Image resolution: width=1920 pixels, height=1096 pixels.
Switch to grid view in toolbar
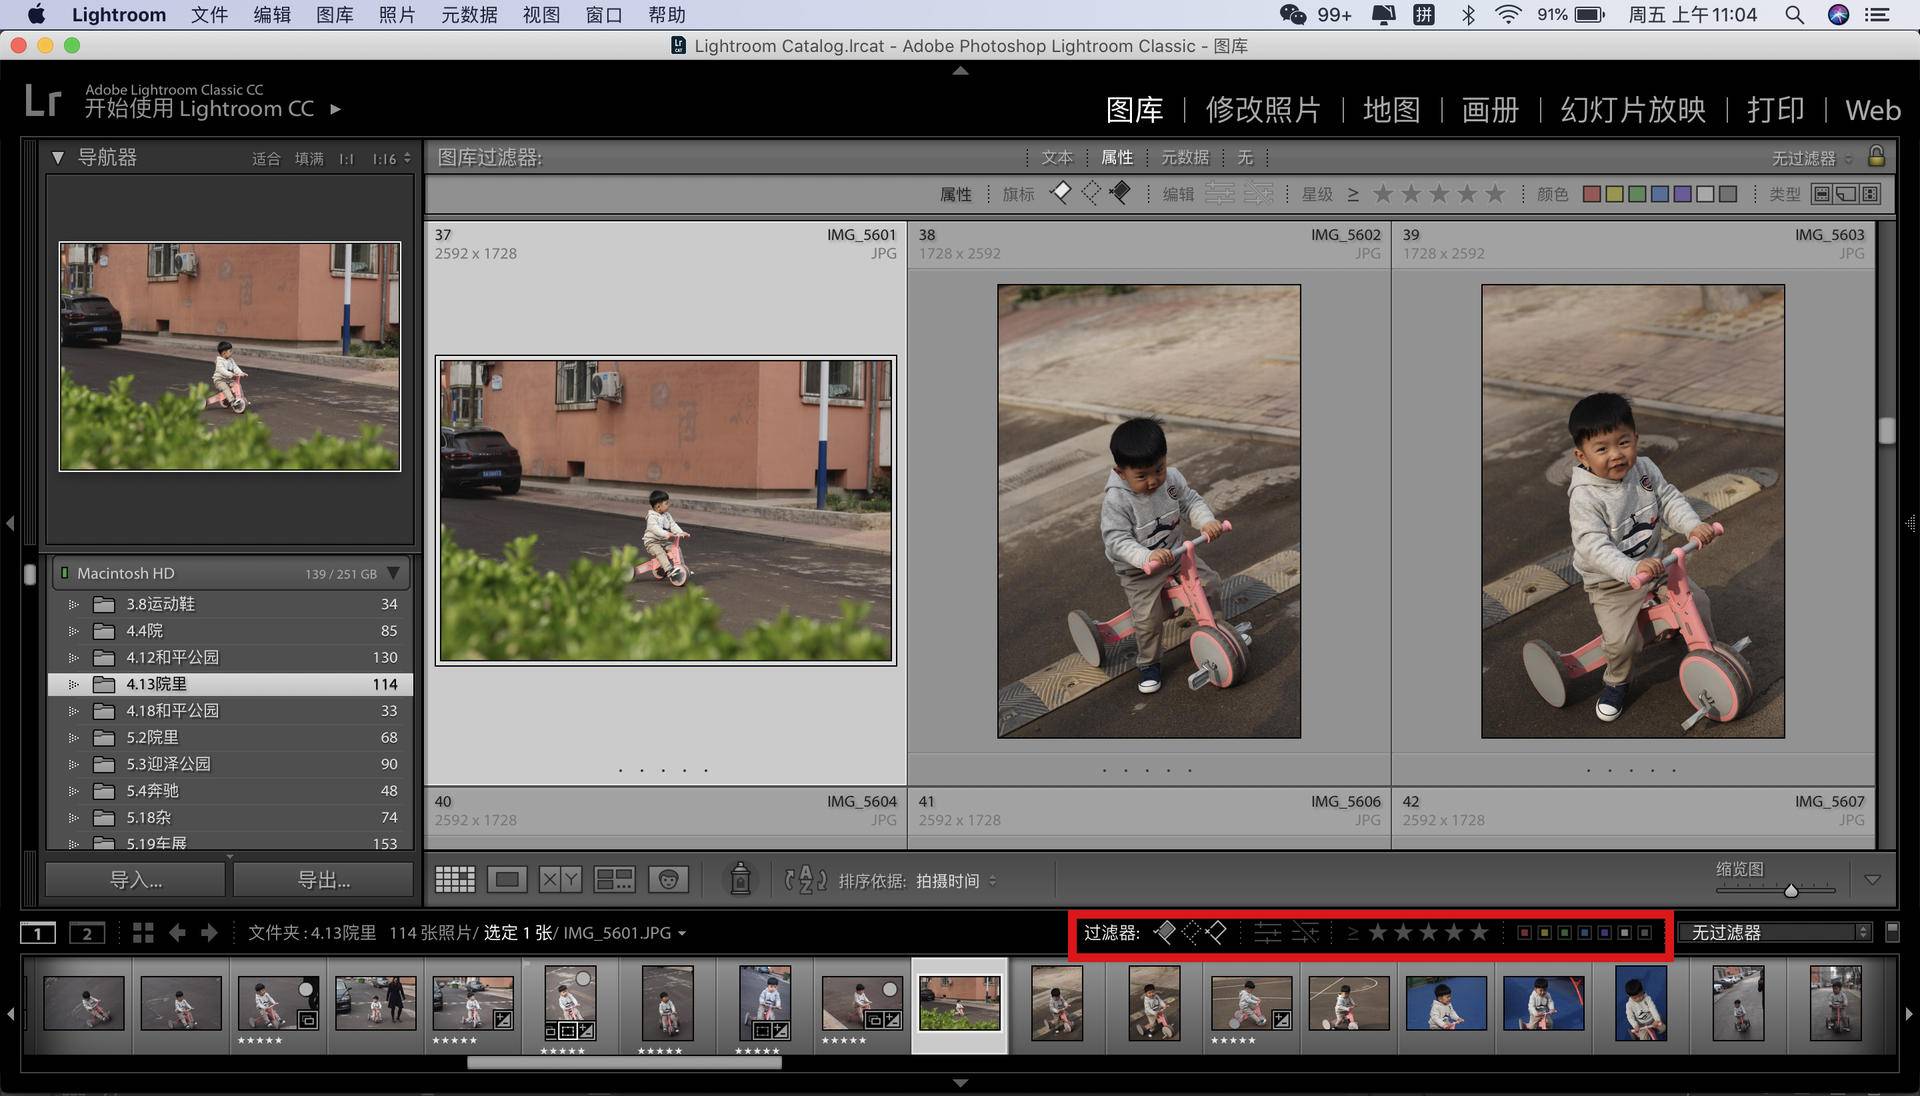point(455,880)
